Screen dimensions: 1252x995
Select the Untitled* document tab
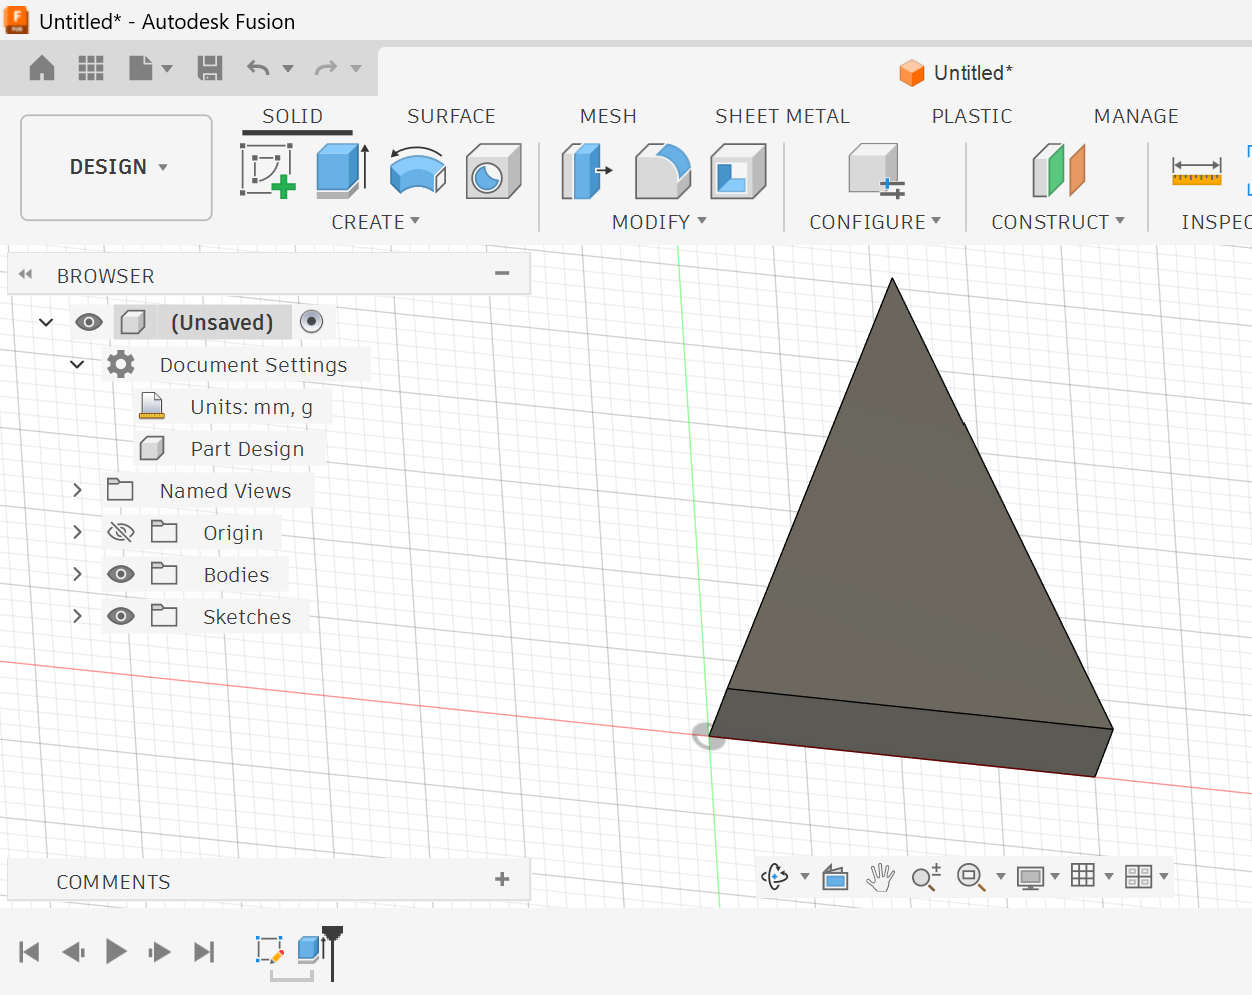(956, 73)
